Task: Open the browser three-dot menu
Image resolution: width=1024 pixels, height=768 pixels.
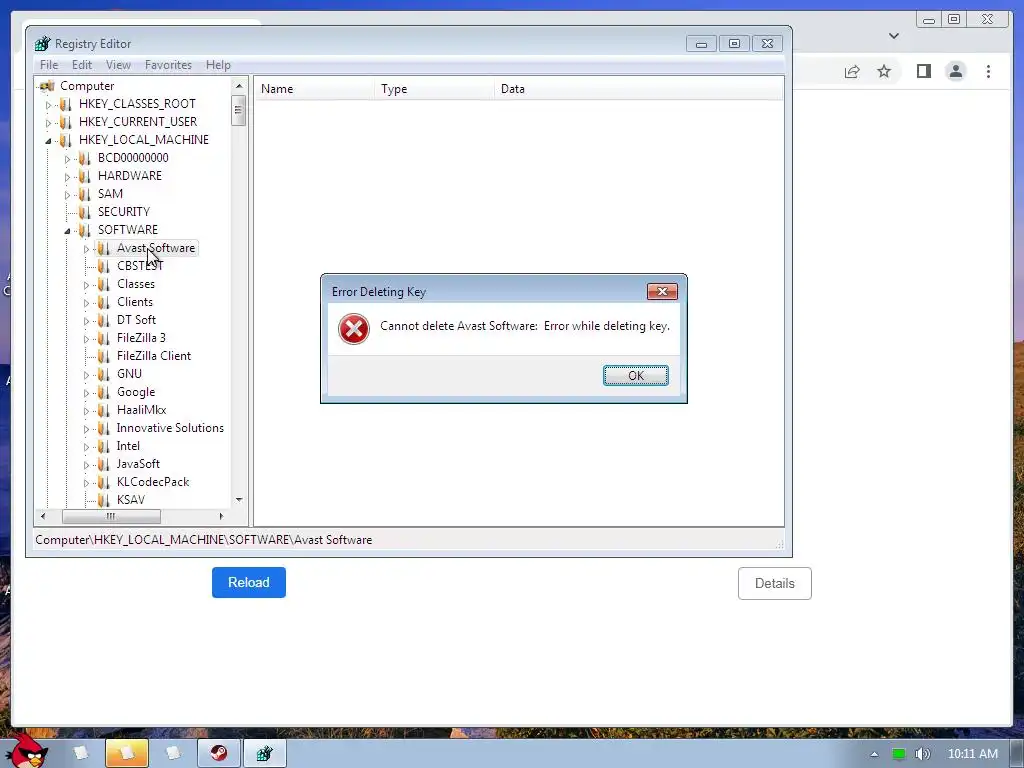Action: coord(988,71)
